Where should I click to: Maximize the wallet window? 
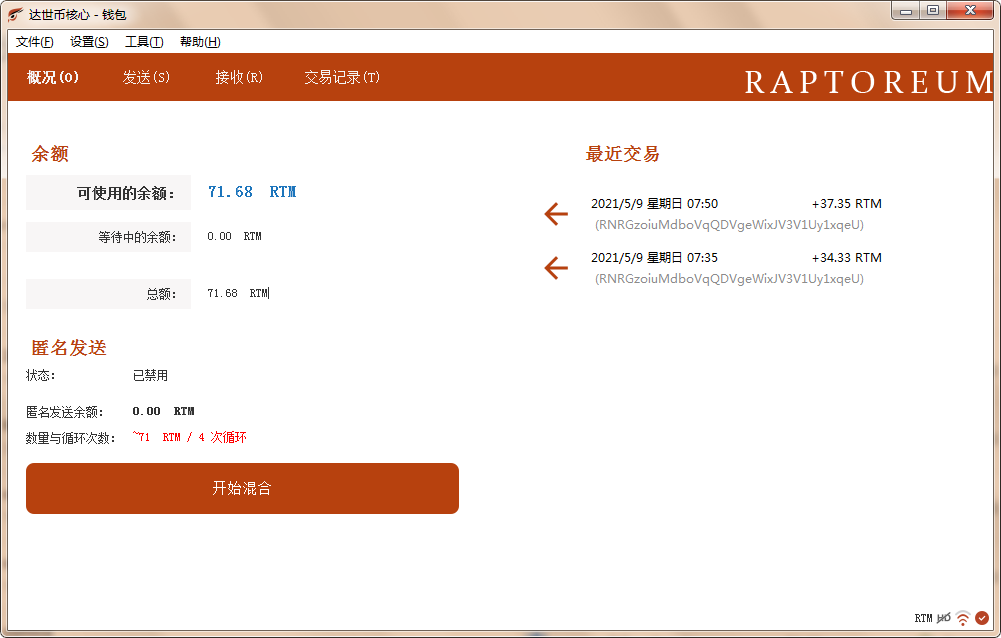tap(933, 10)
